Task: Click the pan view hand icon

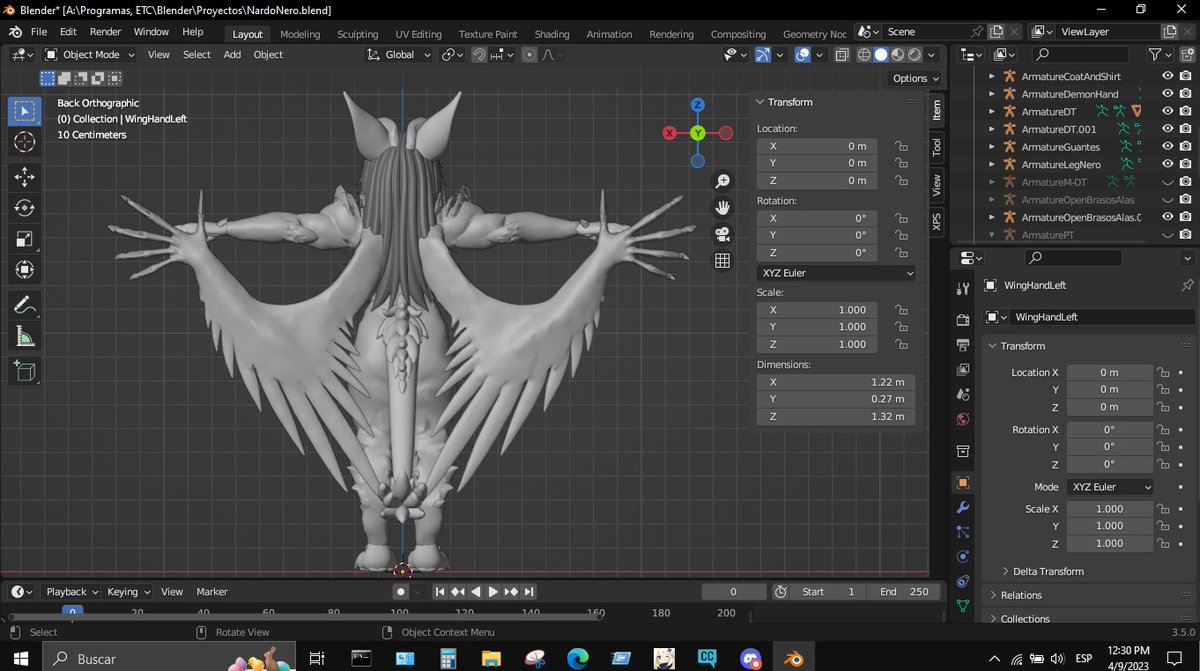Action: pos(722,207)
